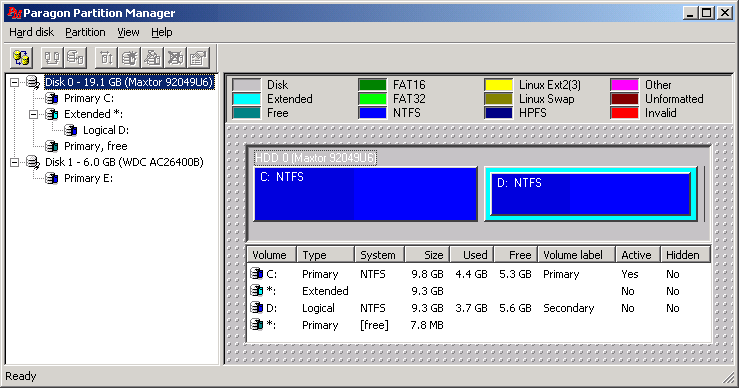Viewport: 739px width, 388px height.
Task: Click the Ready status bar text
Action: [x=21, y=376]
